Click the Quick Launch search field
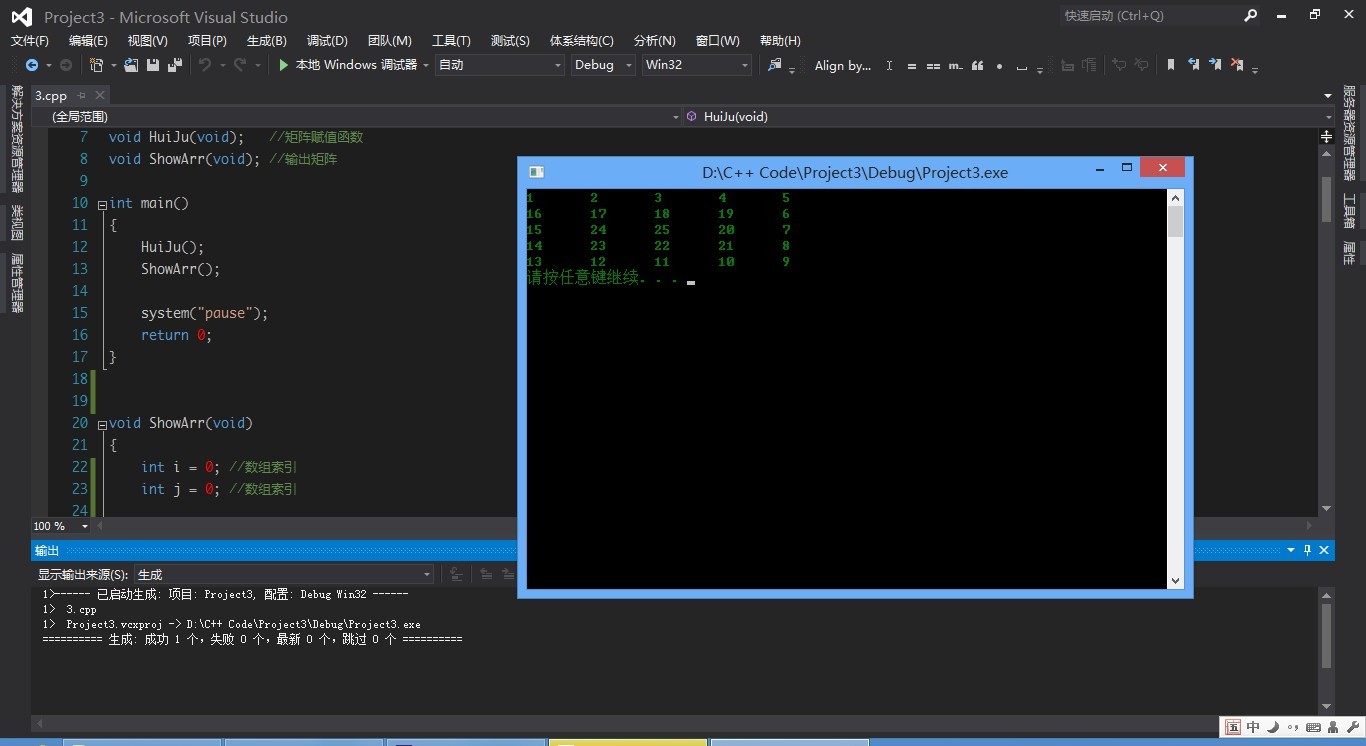1366x746 pixels. (1148, 16)
